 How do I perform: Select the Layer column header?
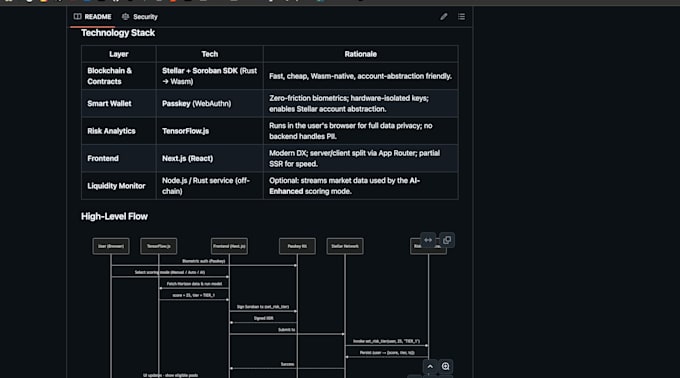[118, 54]
